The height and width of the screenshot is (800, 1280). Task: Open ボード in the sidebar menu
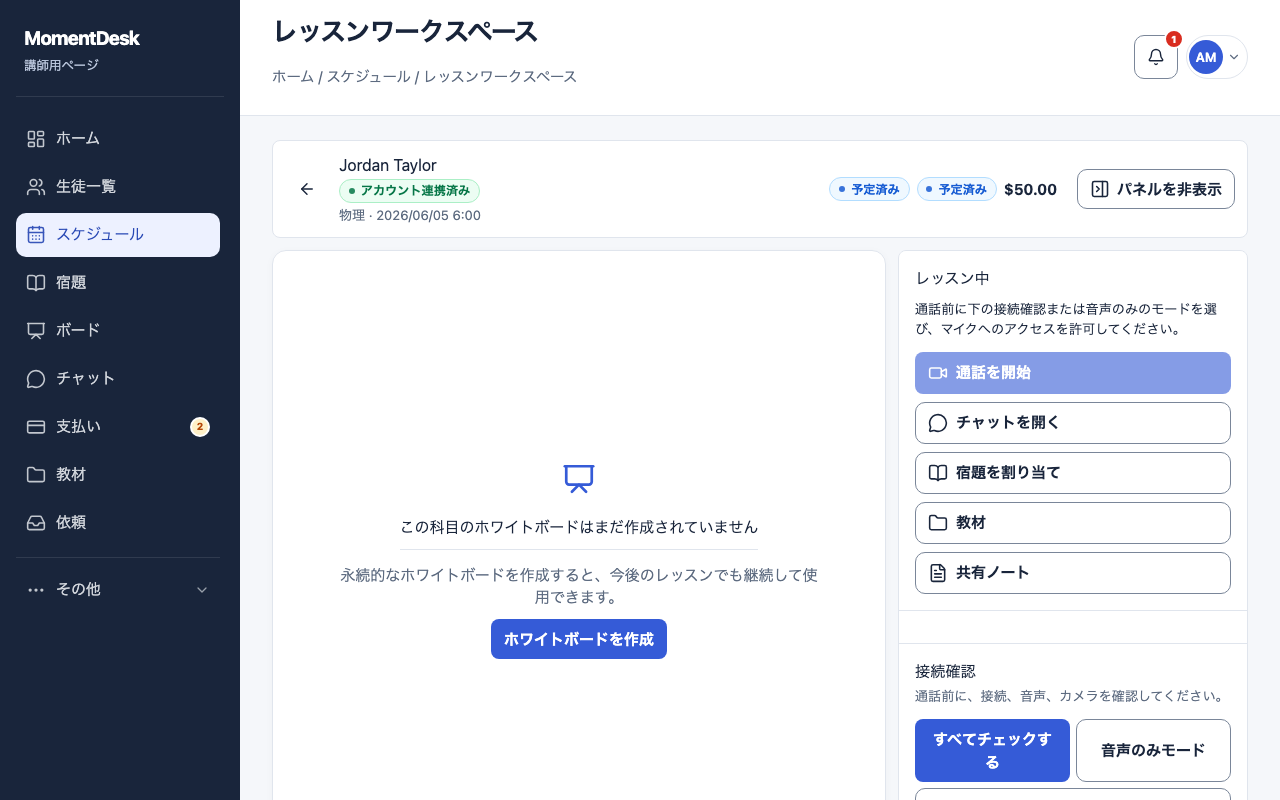coord(118,331)
